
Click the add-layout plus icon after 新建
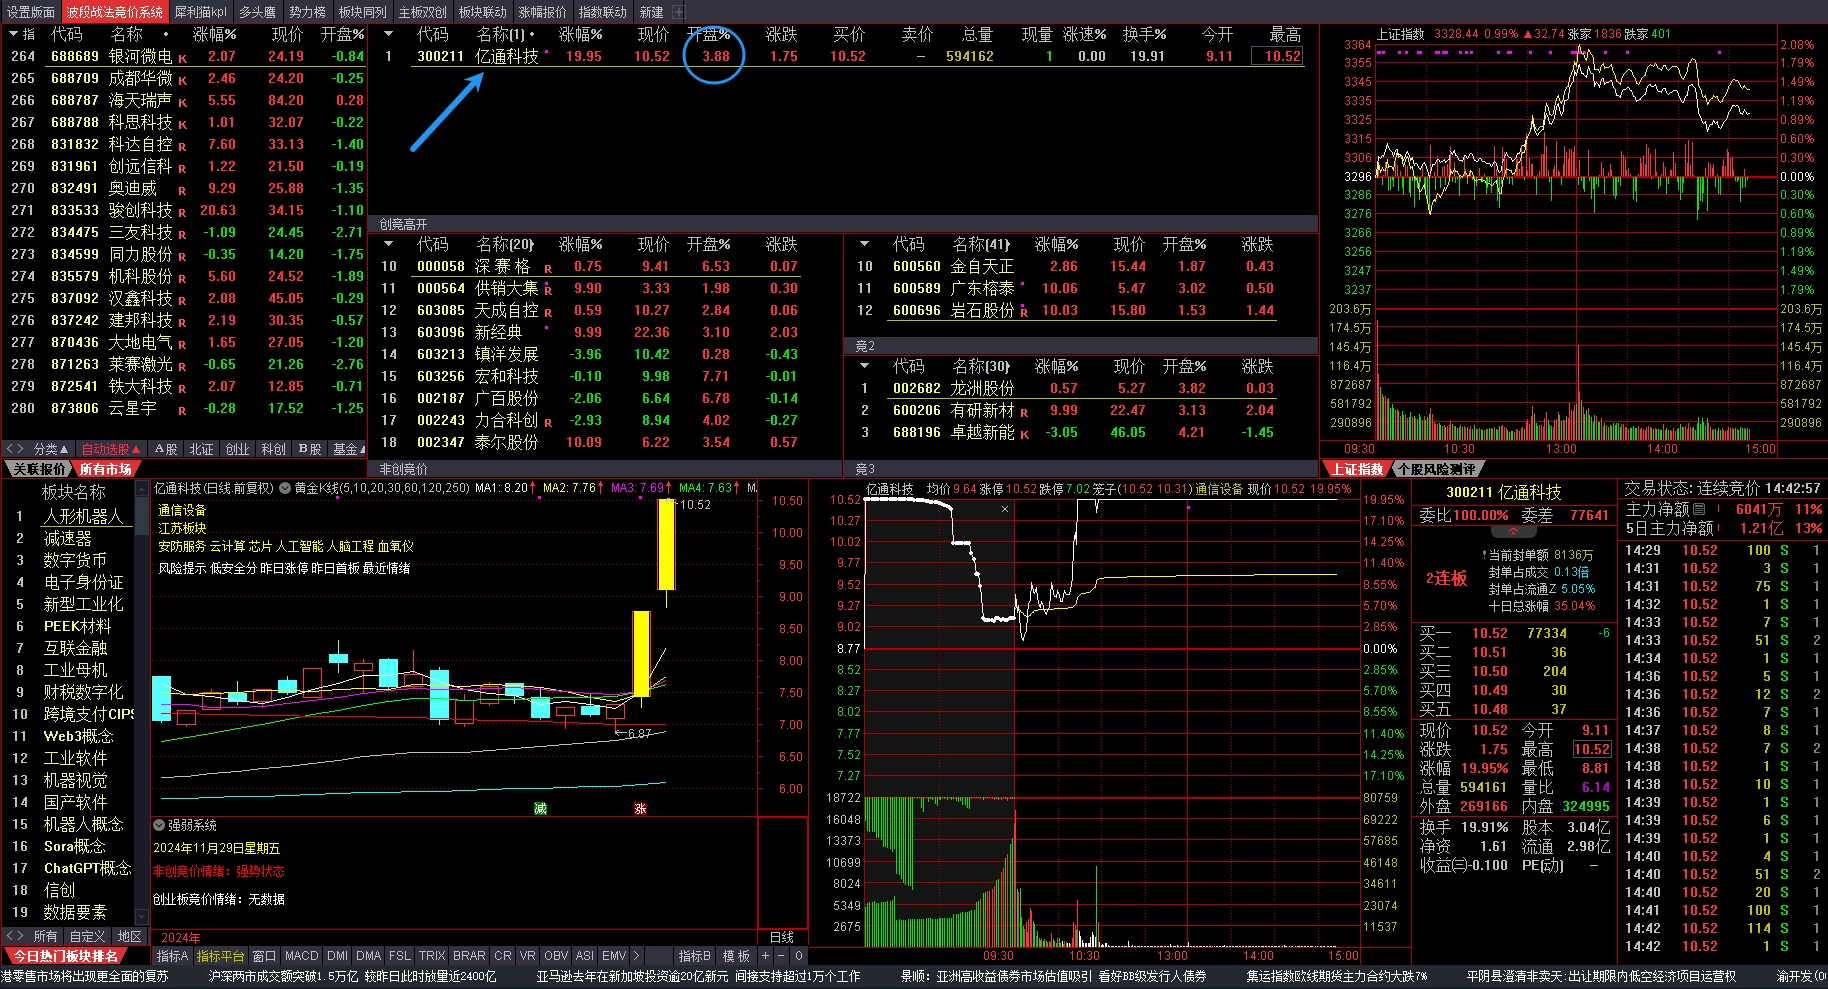click(678, 12)
